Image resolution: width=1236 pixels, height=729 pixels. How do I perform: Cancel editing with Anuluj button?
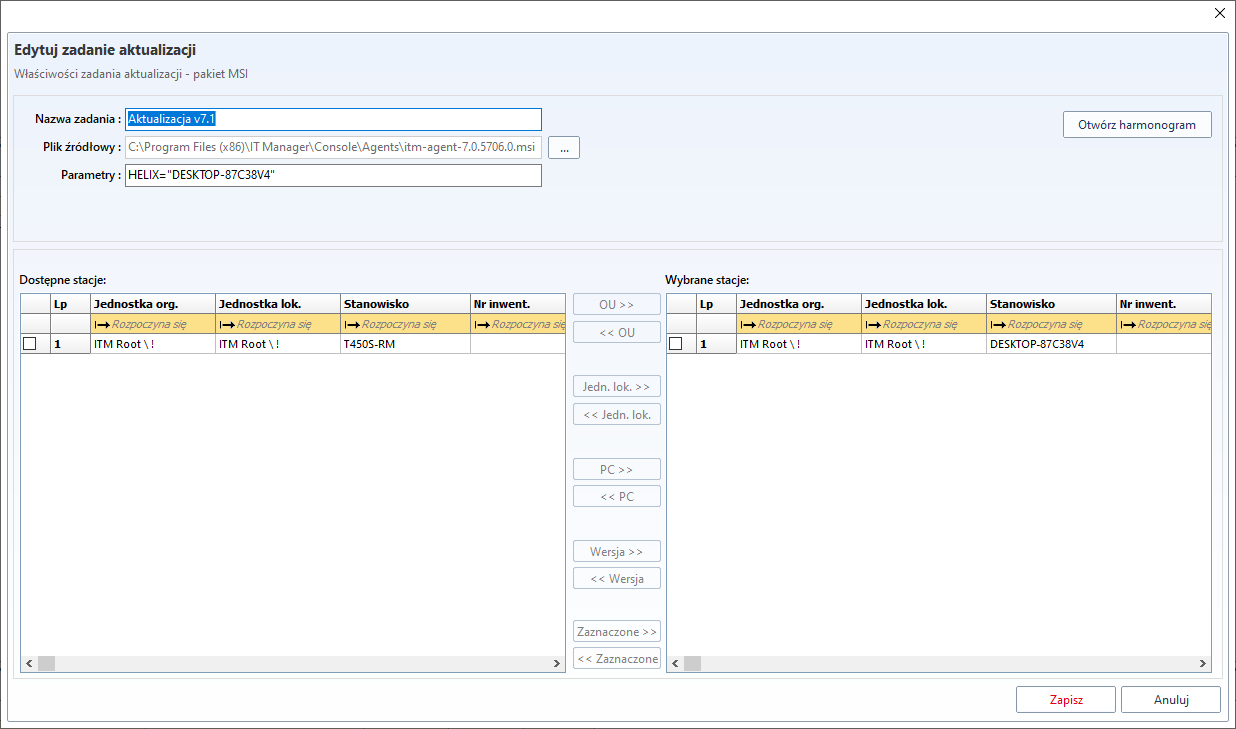1170,700
